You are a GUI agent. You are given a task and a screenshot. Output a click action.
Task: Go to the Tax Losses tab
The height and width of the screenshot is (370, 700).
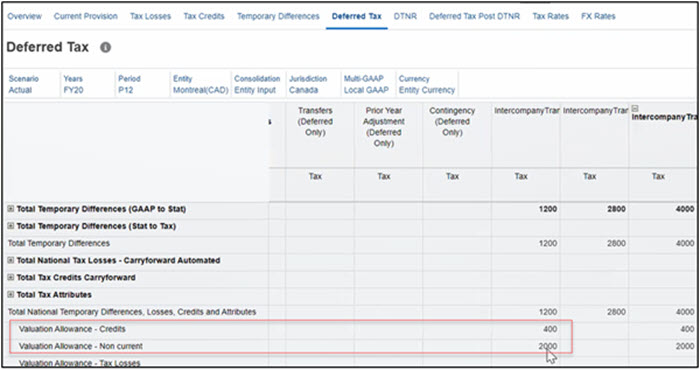[150, 17]
